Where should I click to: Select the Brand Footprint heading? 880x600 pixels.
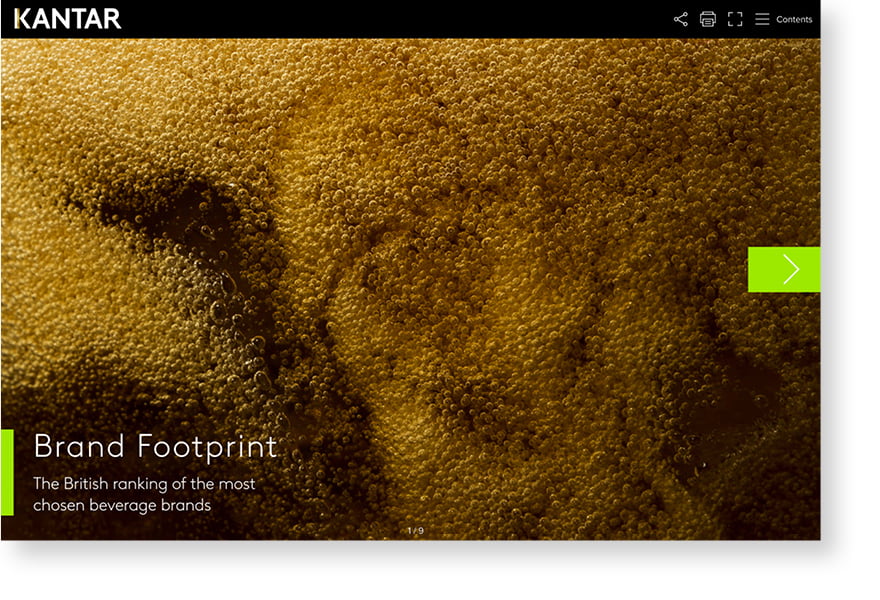tap(155, 446)
